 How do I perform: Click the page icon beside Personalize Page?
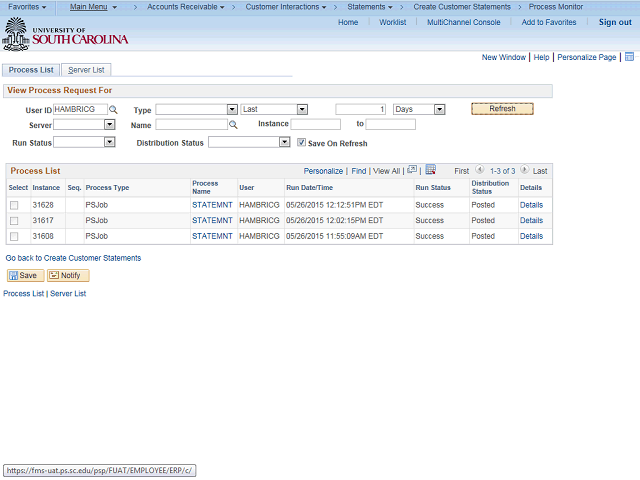coord(629,57)
